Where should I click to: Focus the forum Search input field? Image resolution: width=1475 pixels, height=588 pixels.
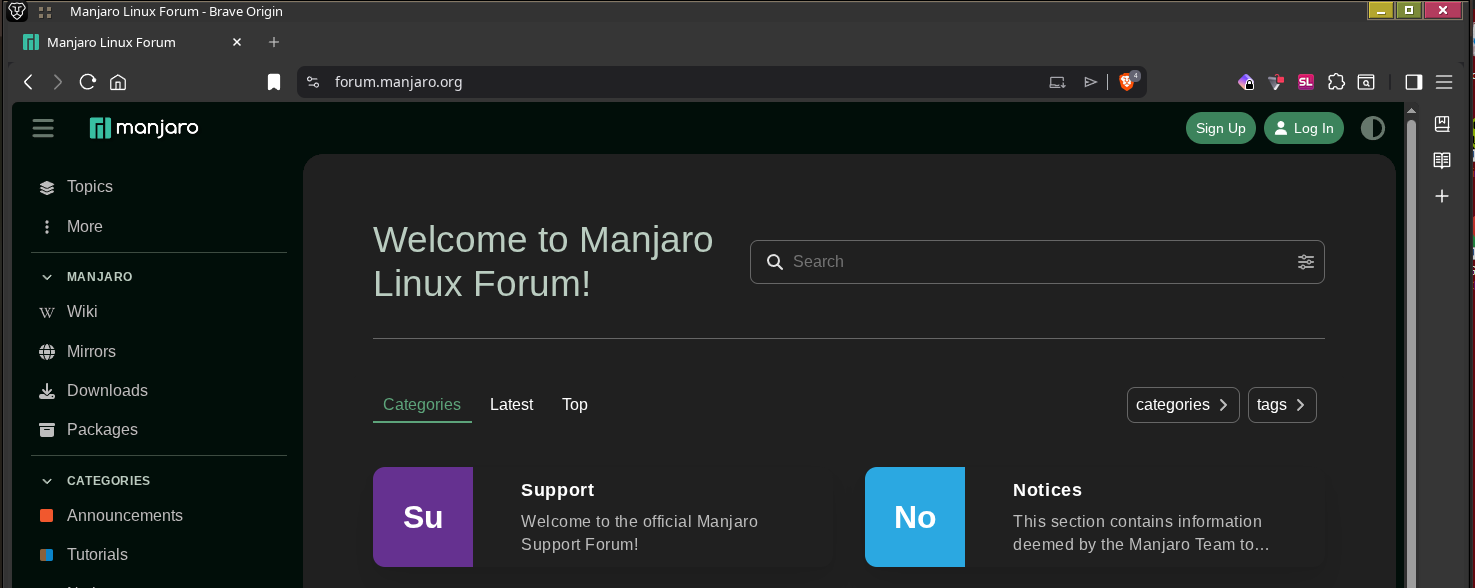click(1037, 262)
